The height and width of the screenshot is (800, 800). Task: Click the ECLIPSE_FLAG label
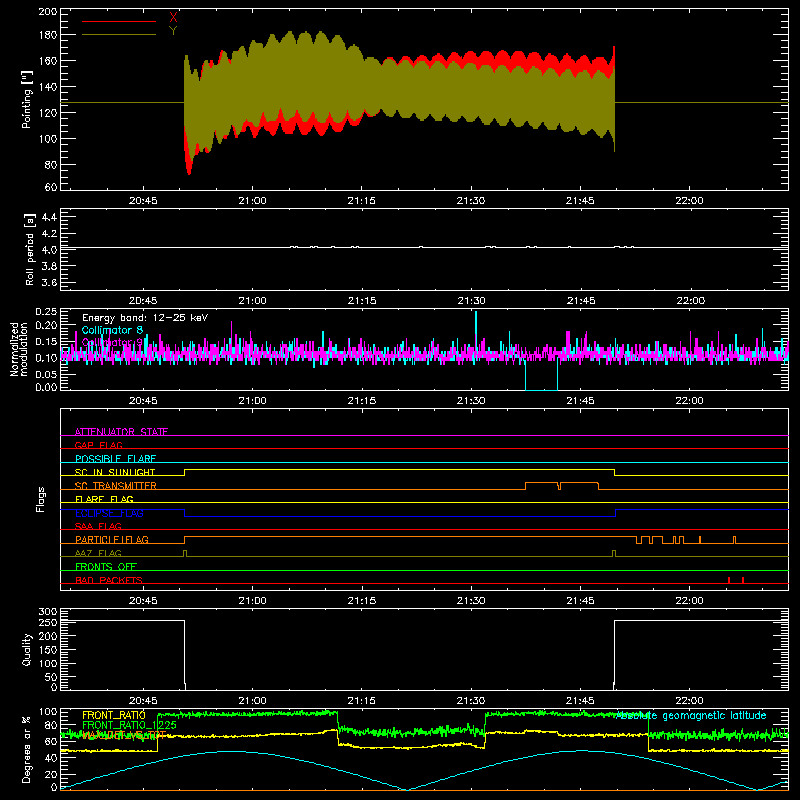[x=109, y=513]
